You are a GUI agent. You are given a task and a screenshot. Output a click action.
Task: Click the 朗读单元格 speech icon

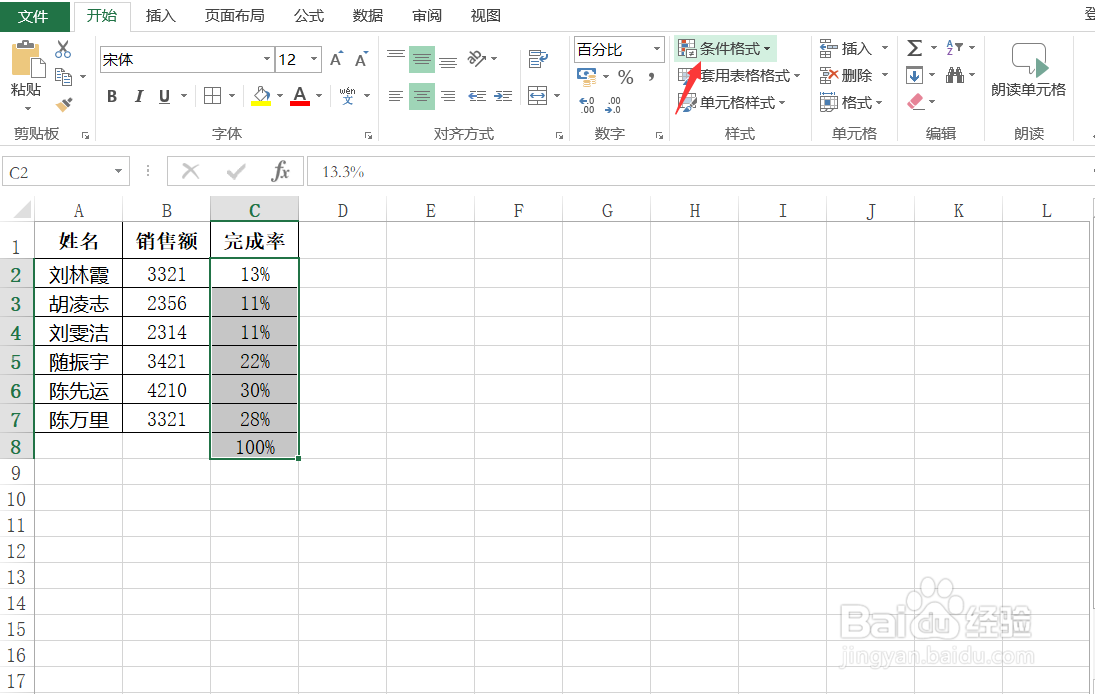coord(1030,60)
